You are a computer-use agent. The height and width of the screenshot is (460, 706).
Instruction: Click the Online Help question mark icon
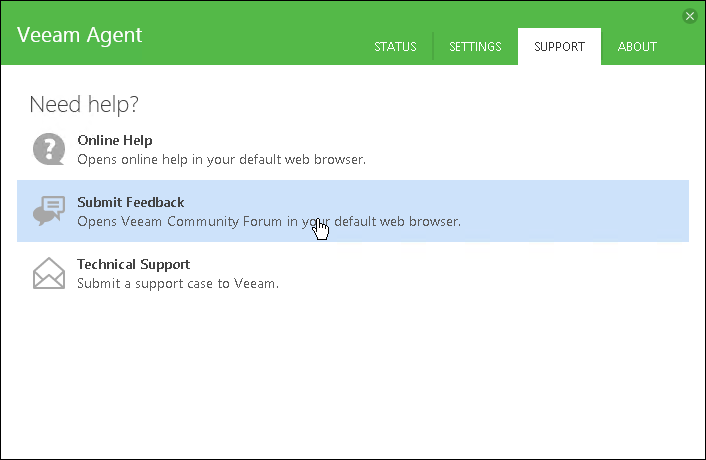[x=49, y=149]
